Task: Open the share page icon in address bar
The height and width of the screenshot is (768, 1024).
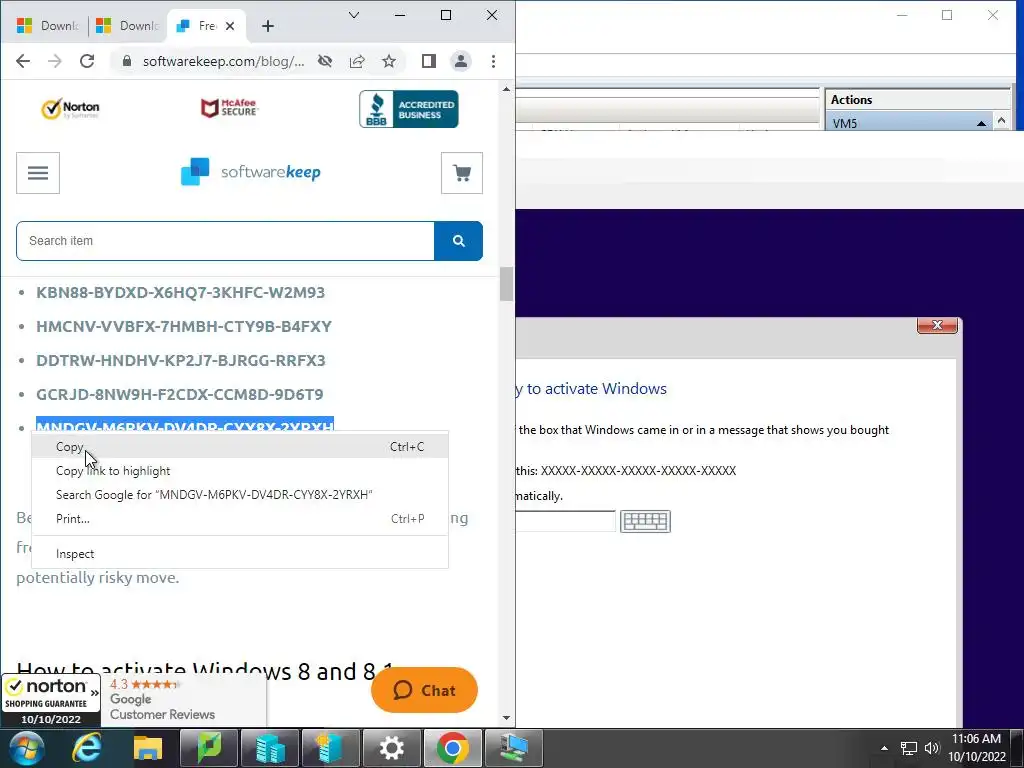Action: click(357, 61)
